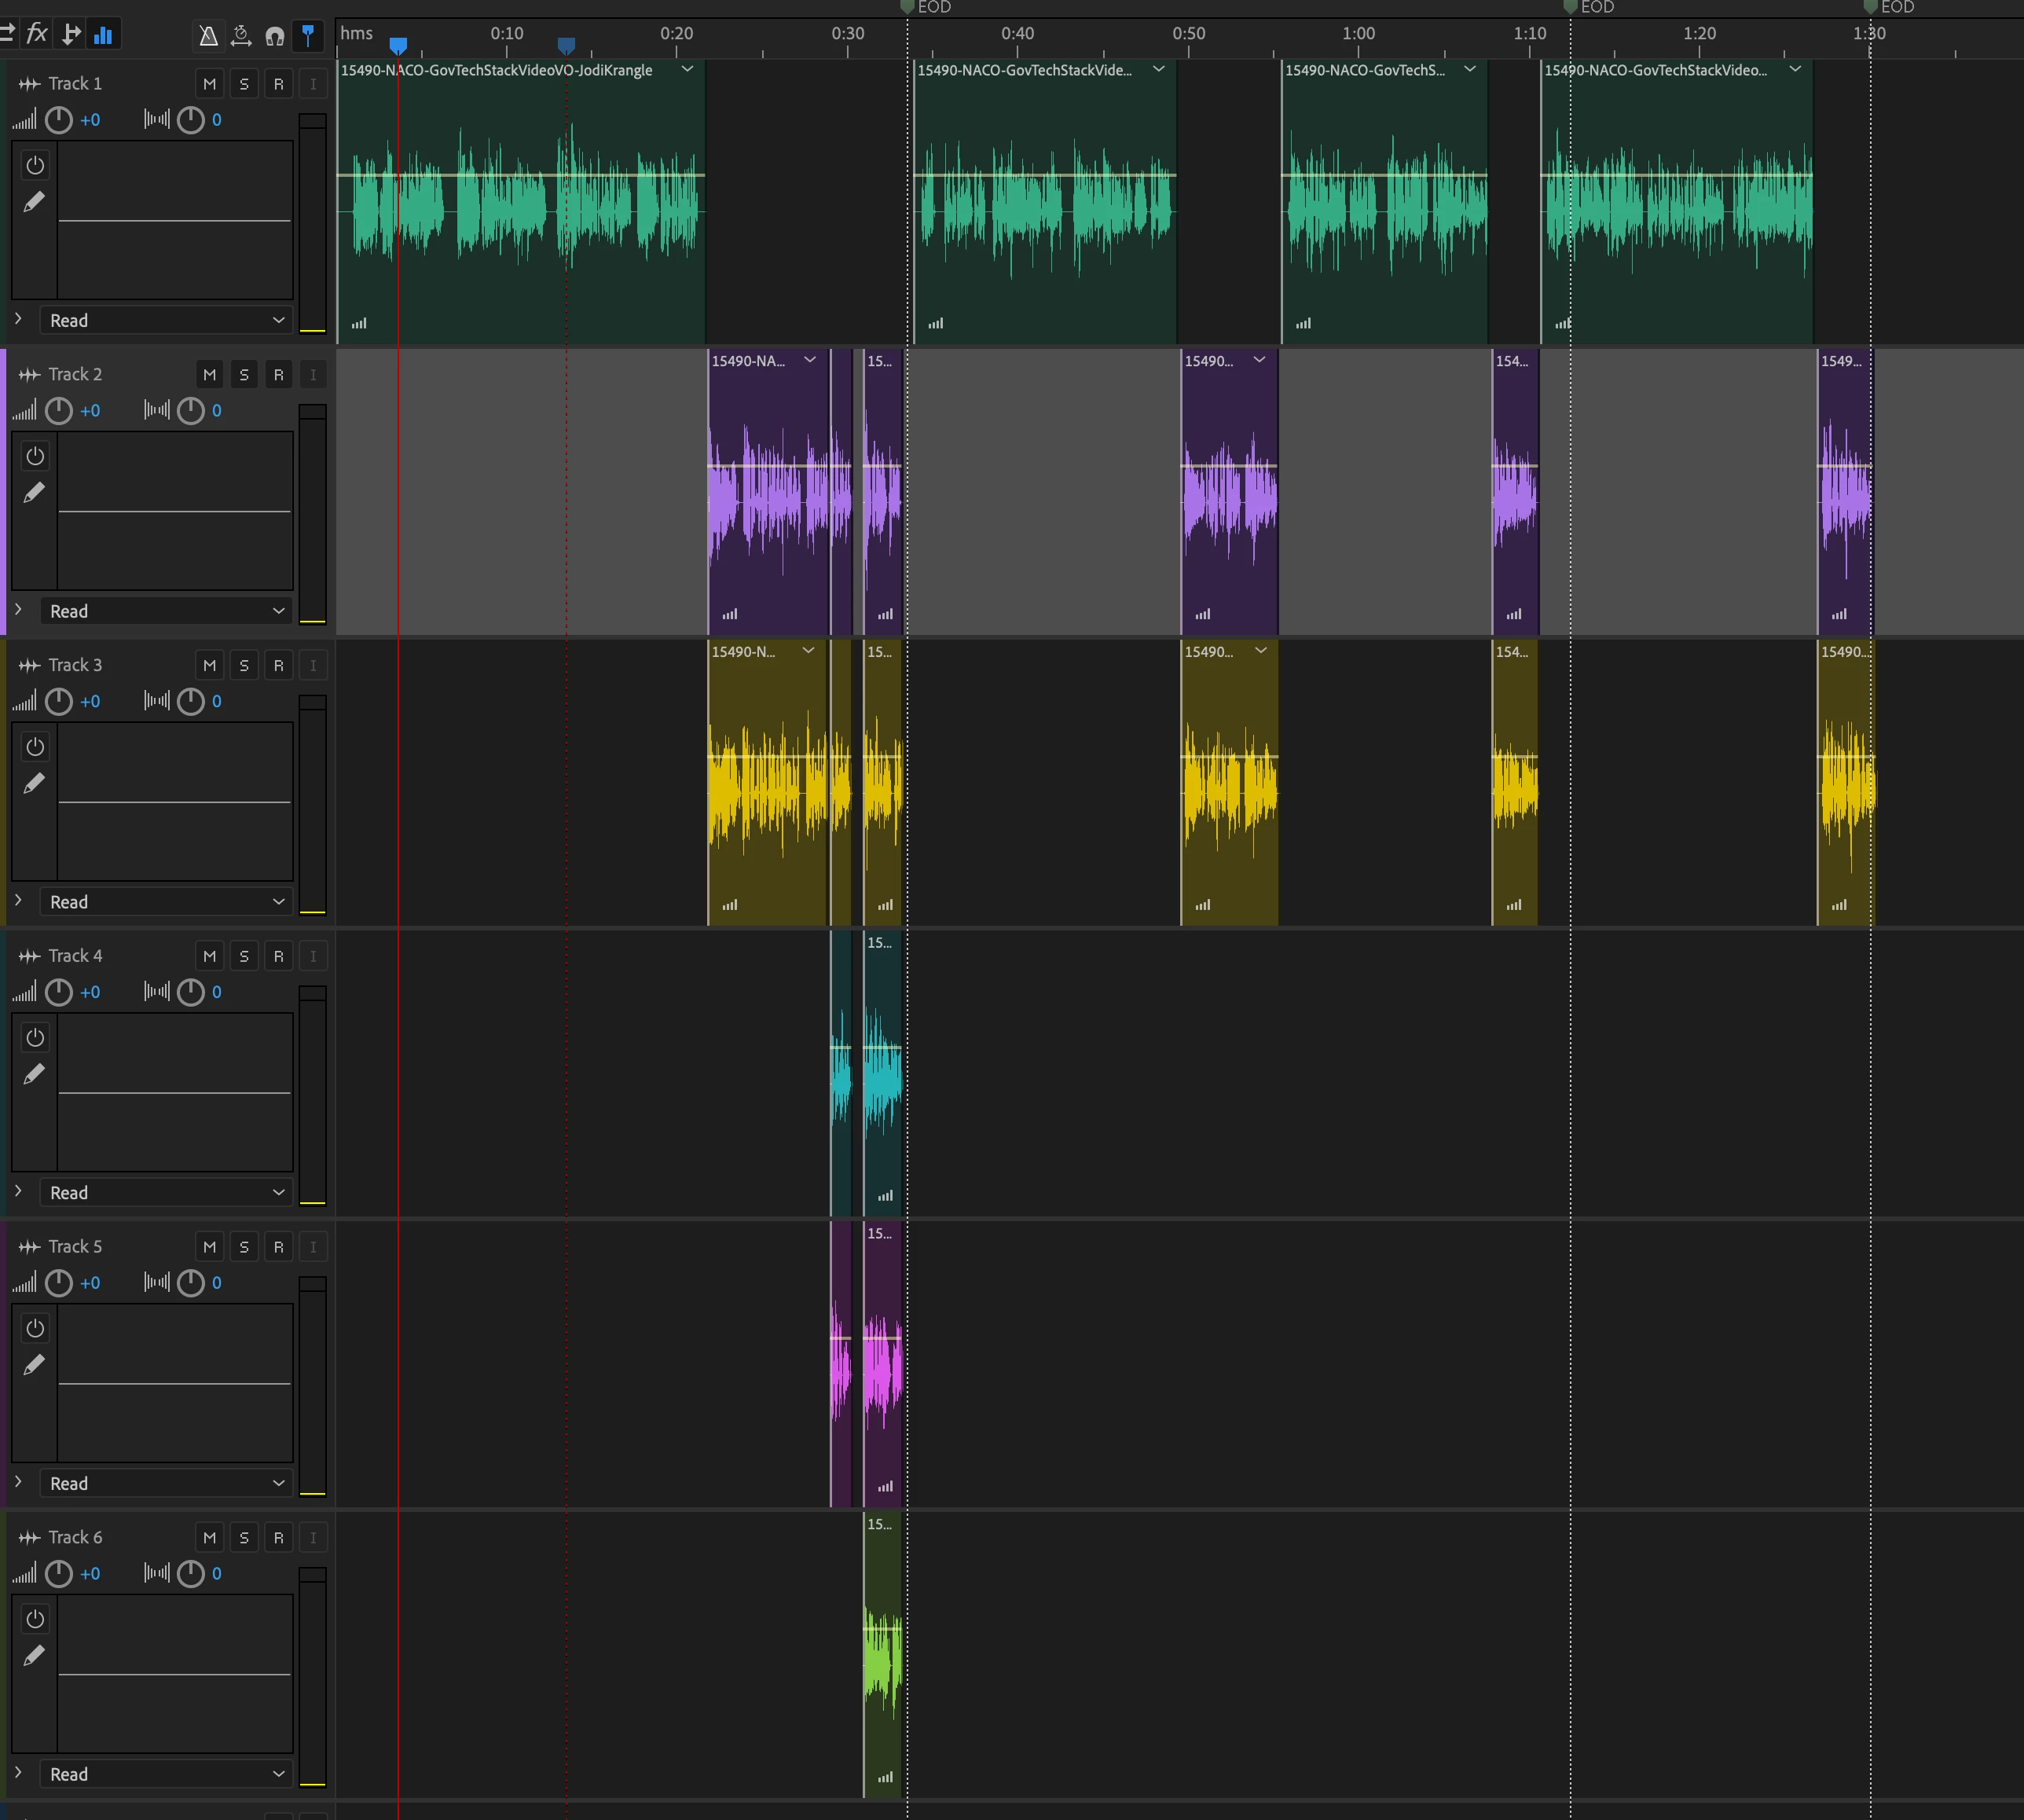Click Track 6 input monitor button
2024x1820 pixels.
click(313, 1538)
